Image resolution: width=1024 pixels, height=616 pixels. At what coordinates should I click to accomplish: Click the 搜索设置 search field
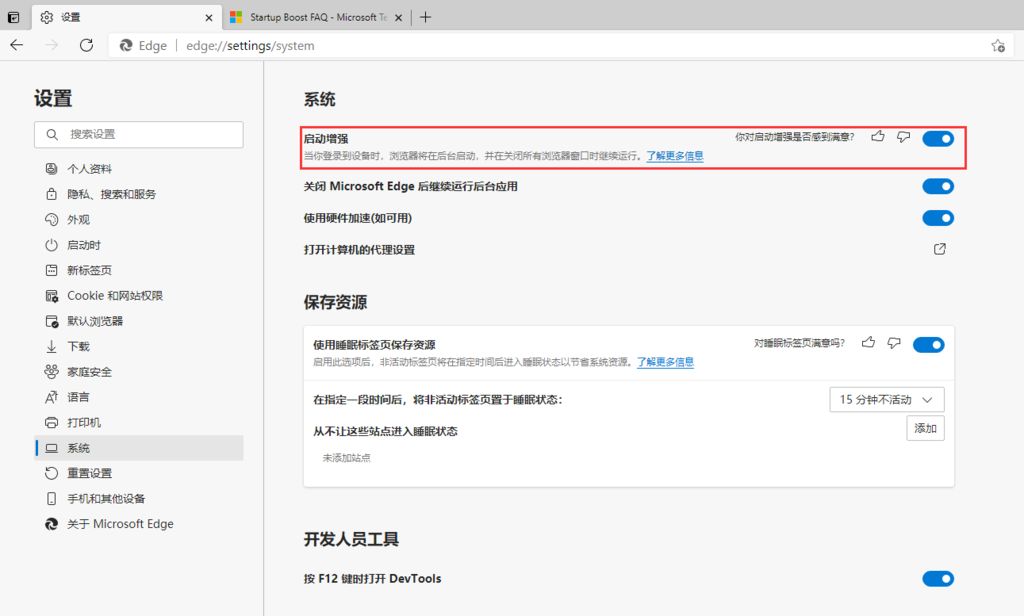139,134
